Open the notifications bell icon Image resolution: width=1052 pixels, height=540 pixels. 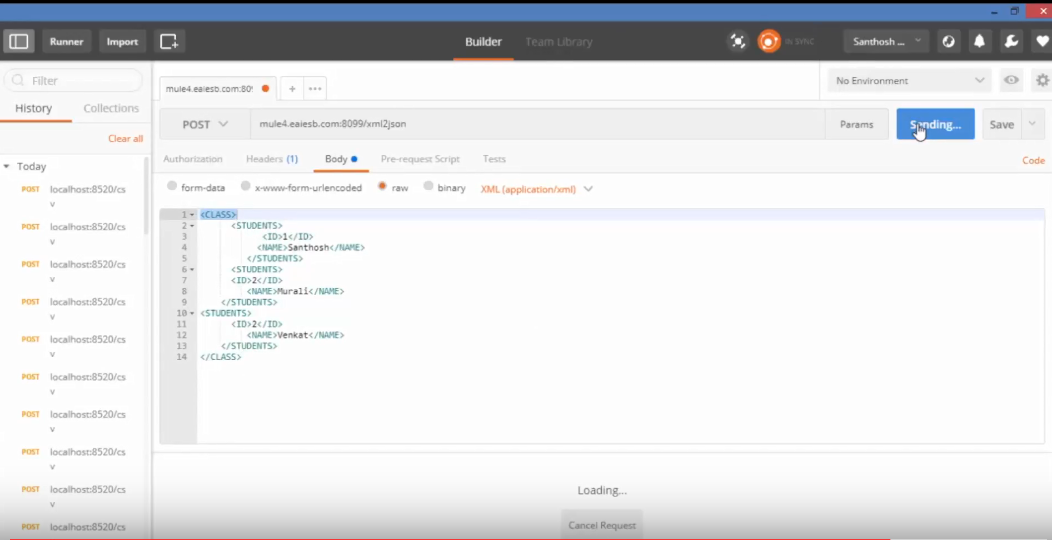(x=980, y=41)
